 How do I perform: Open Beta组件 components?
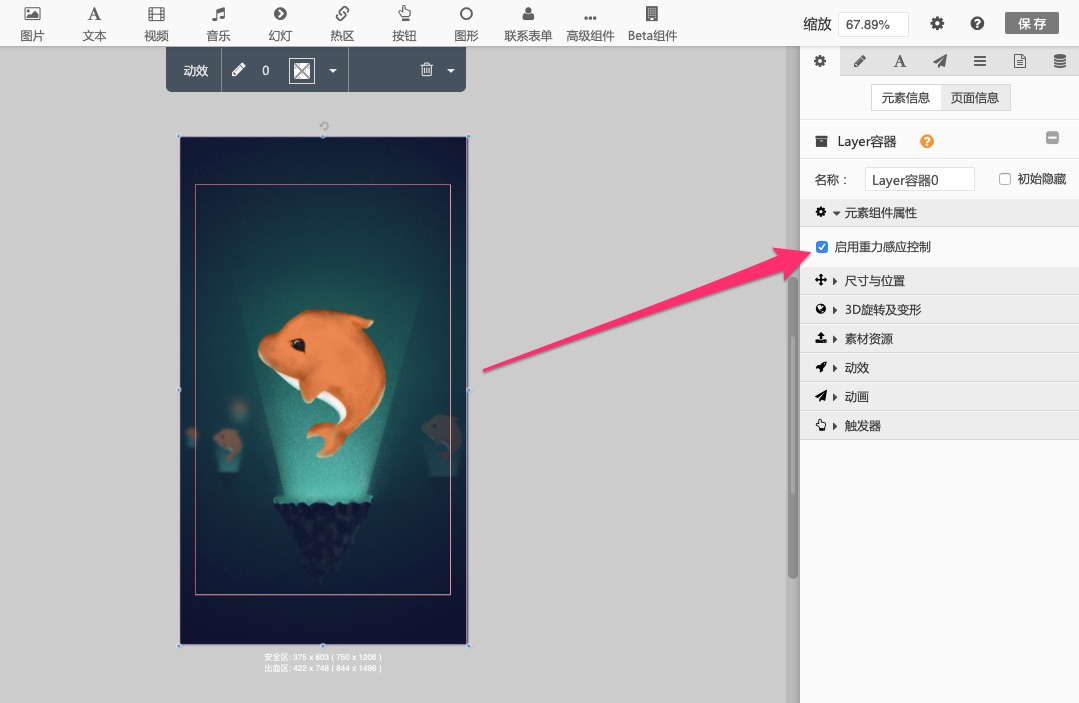tap(652, 24)
